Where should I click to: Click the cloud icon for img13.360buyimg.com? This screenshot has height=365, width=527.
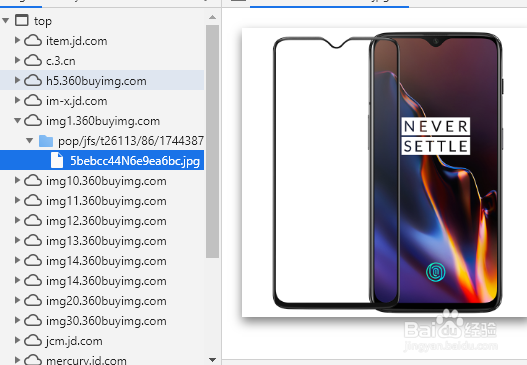click(33, 241)
